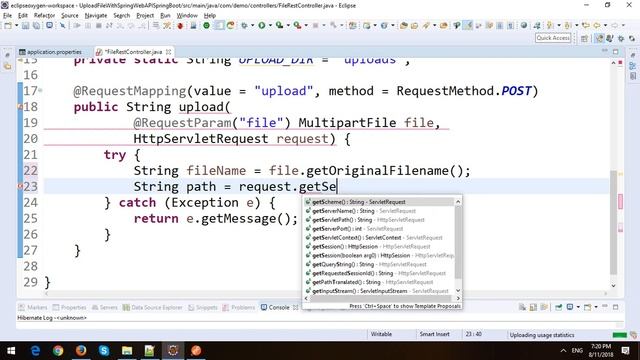Screen dimensions: 640x360
Task: Minimize the Console panel icon
Action: [605, 307]
